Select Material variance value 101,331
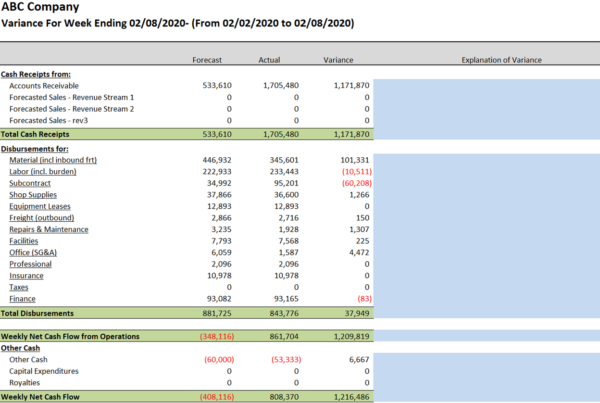This screenshot has width=600, height=403. coord(355,160)
